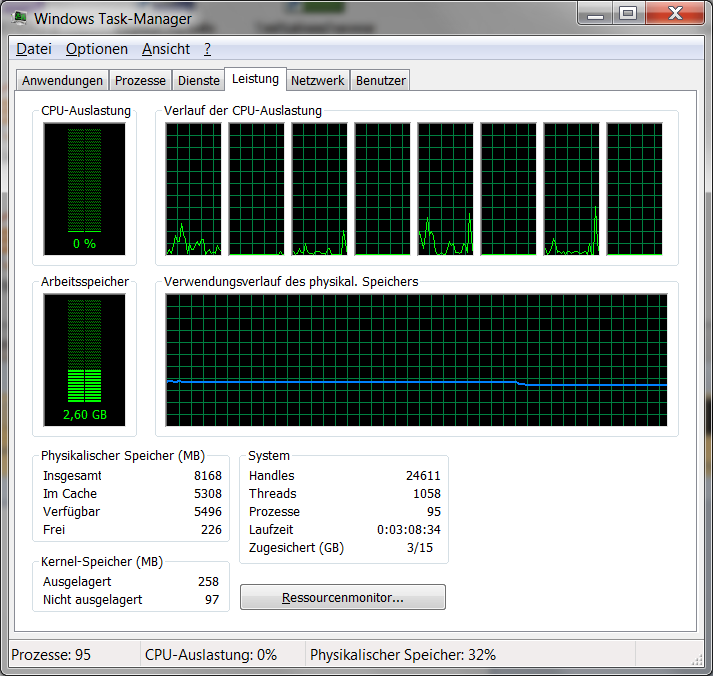713x676 pixels.
Task: Click status bar Physikalischer Speicher: 32%
Action: 403,655
